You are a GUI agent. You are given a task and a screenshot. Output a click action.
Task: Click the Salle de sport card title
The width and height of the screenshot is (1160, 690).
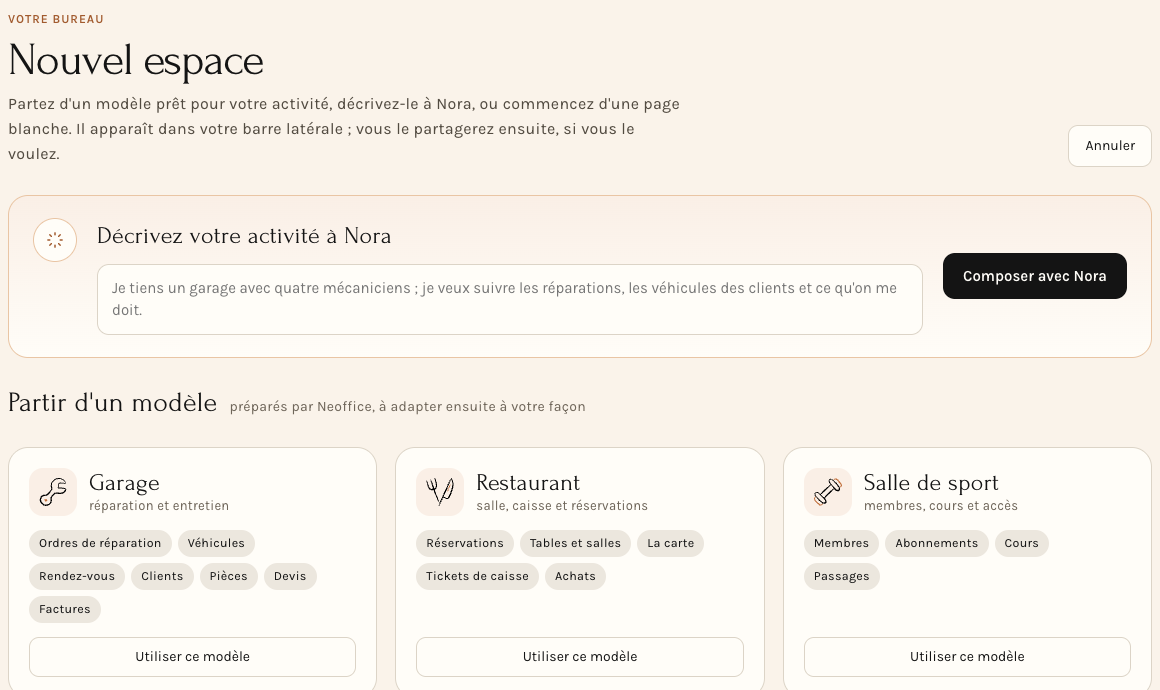tap(931, 483)
